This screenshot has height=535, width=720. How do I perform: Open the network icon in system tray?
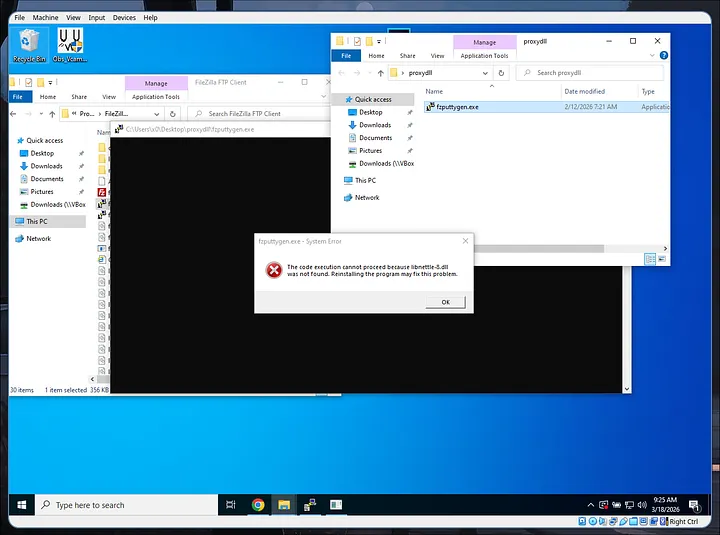tap(630, 505)
